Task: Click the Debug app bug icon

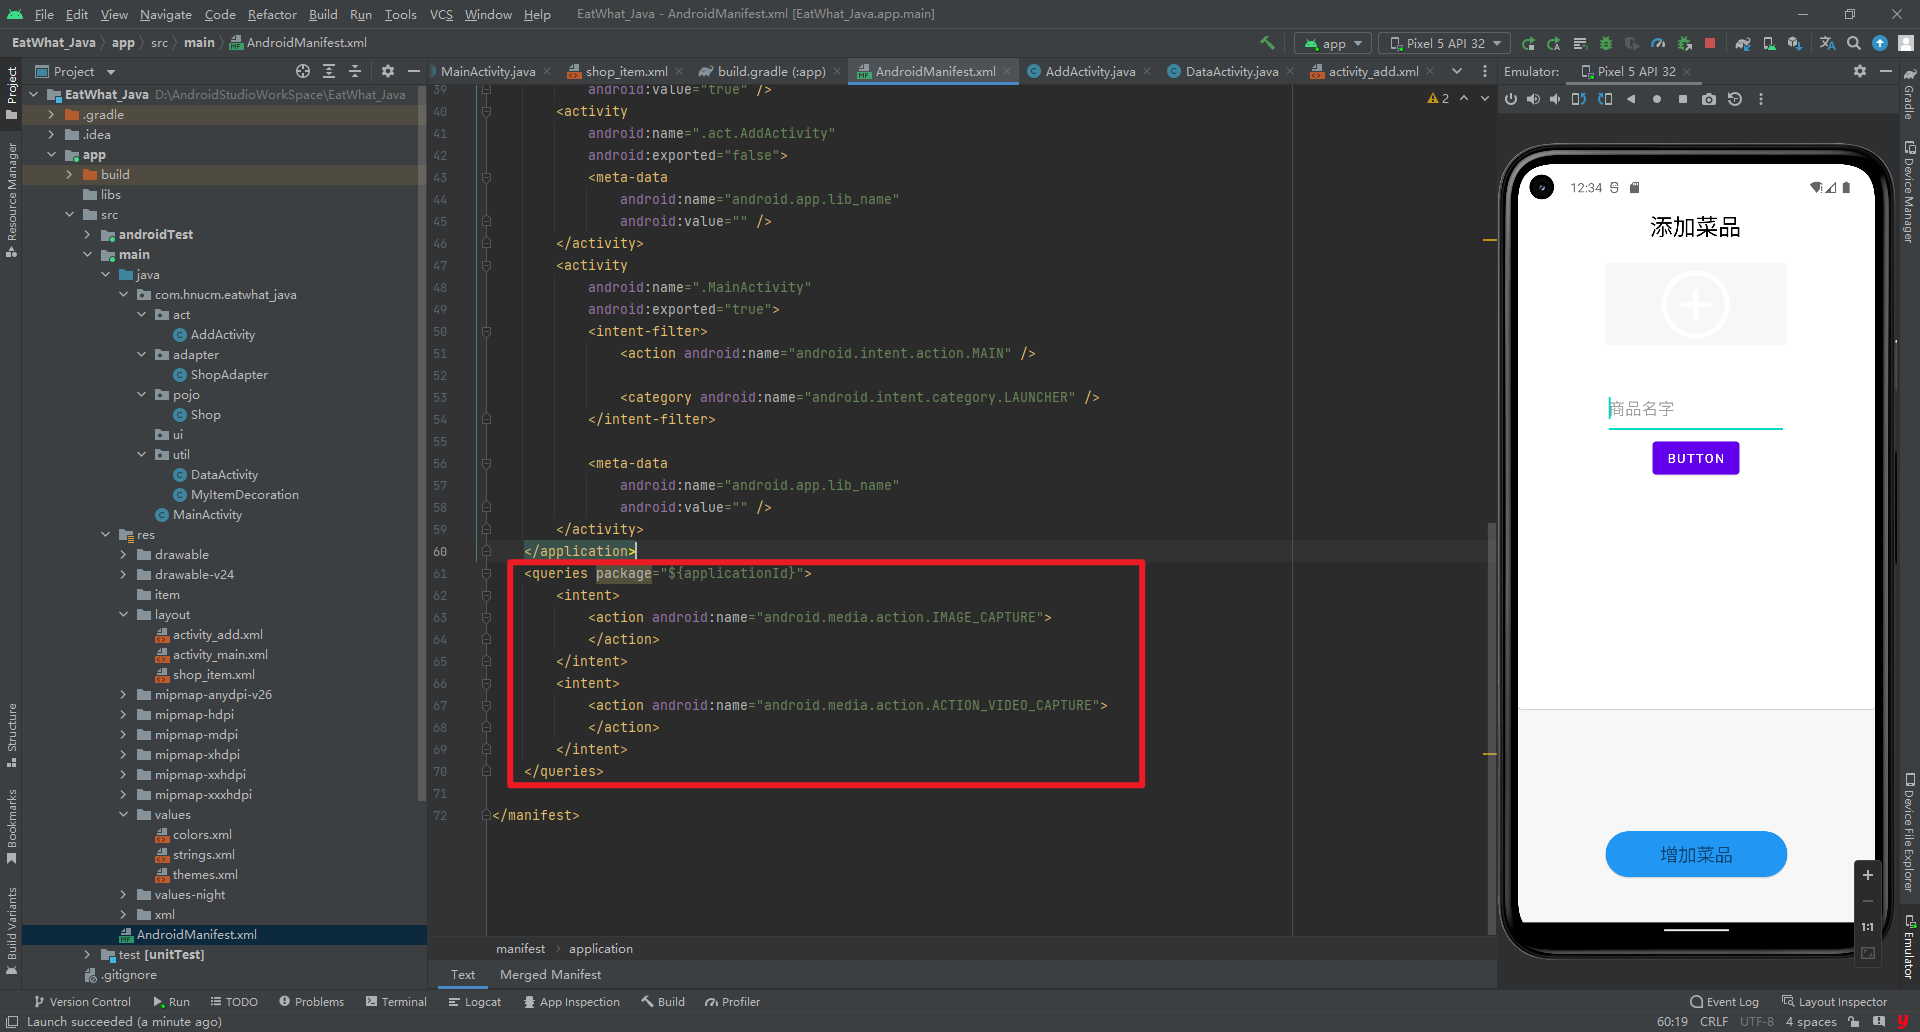Action: click(x=1606, y=43)
